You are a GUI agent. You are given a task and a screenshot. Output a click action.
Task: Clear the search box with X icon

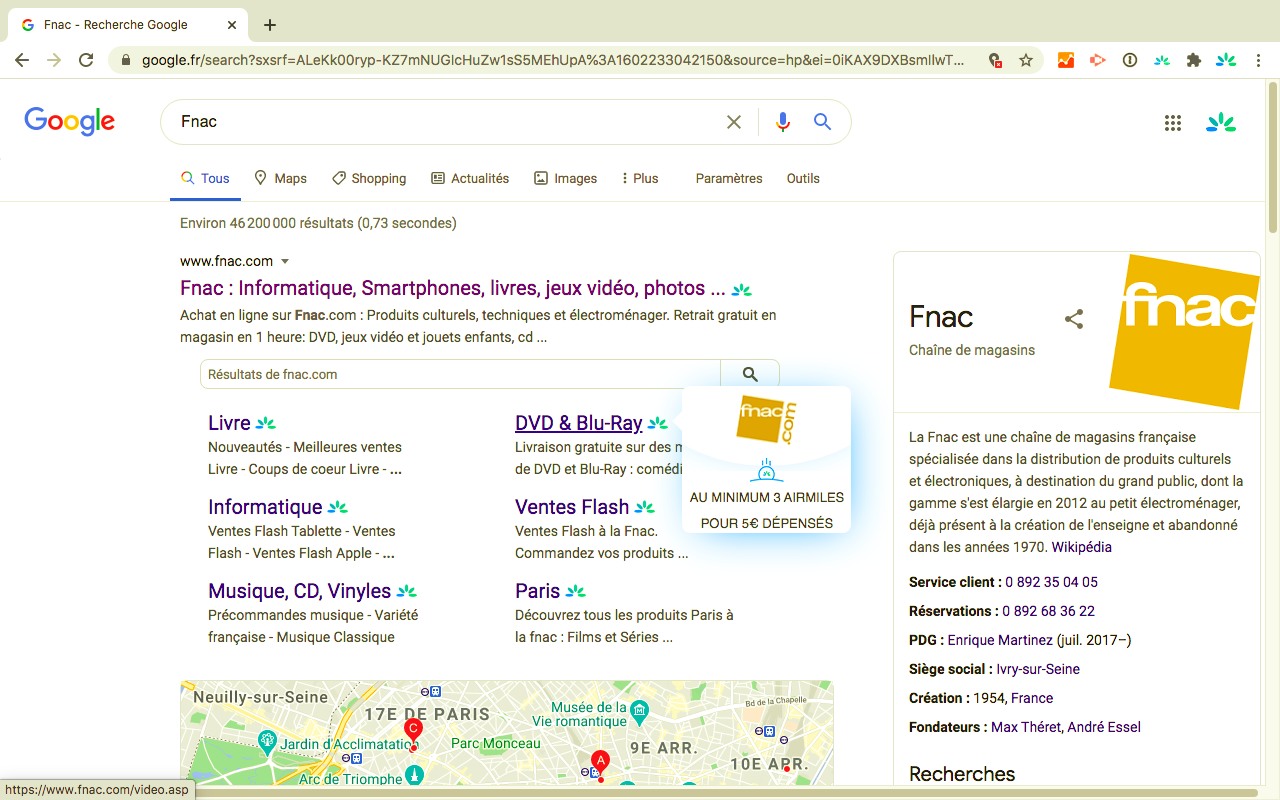(734, 122)
